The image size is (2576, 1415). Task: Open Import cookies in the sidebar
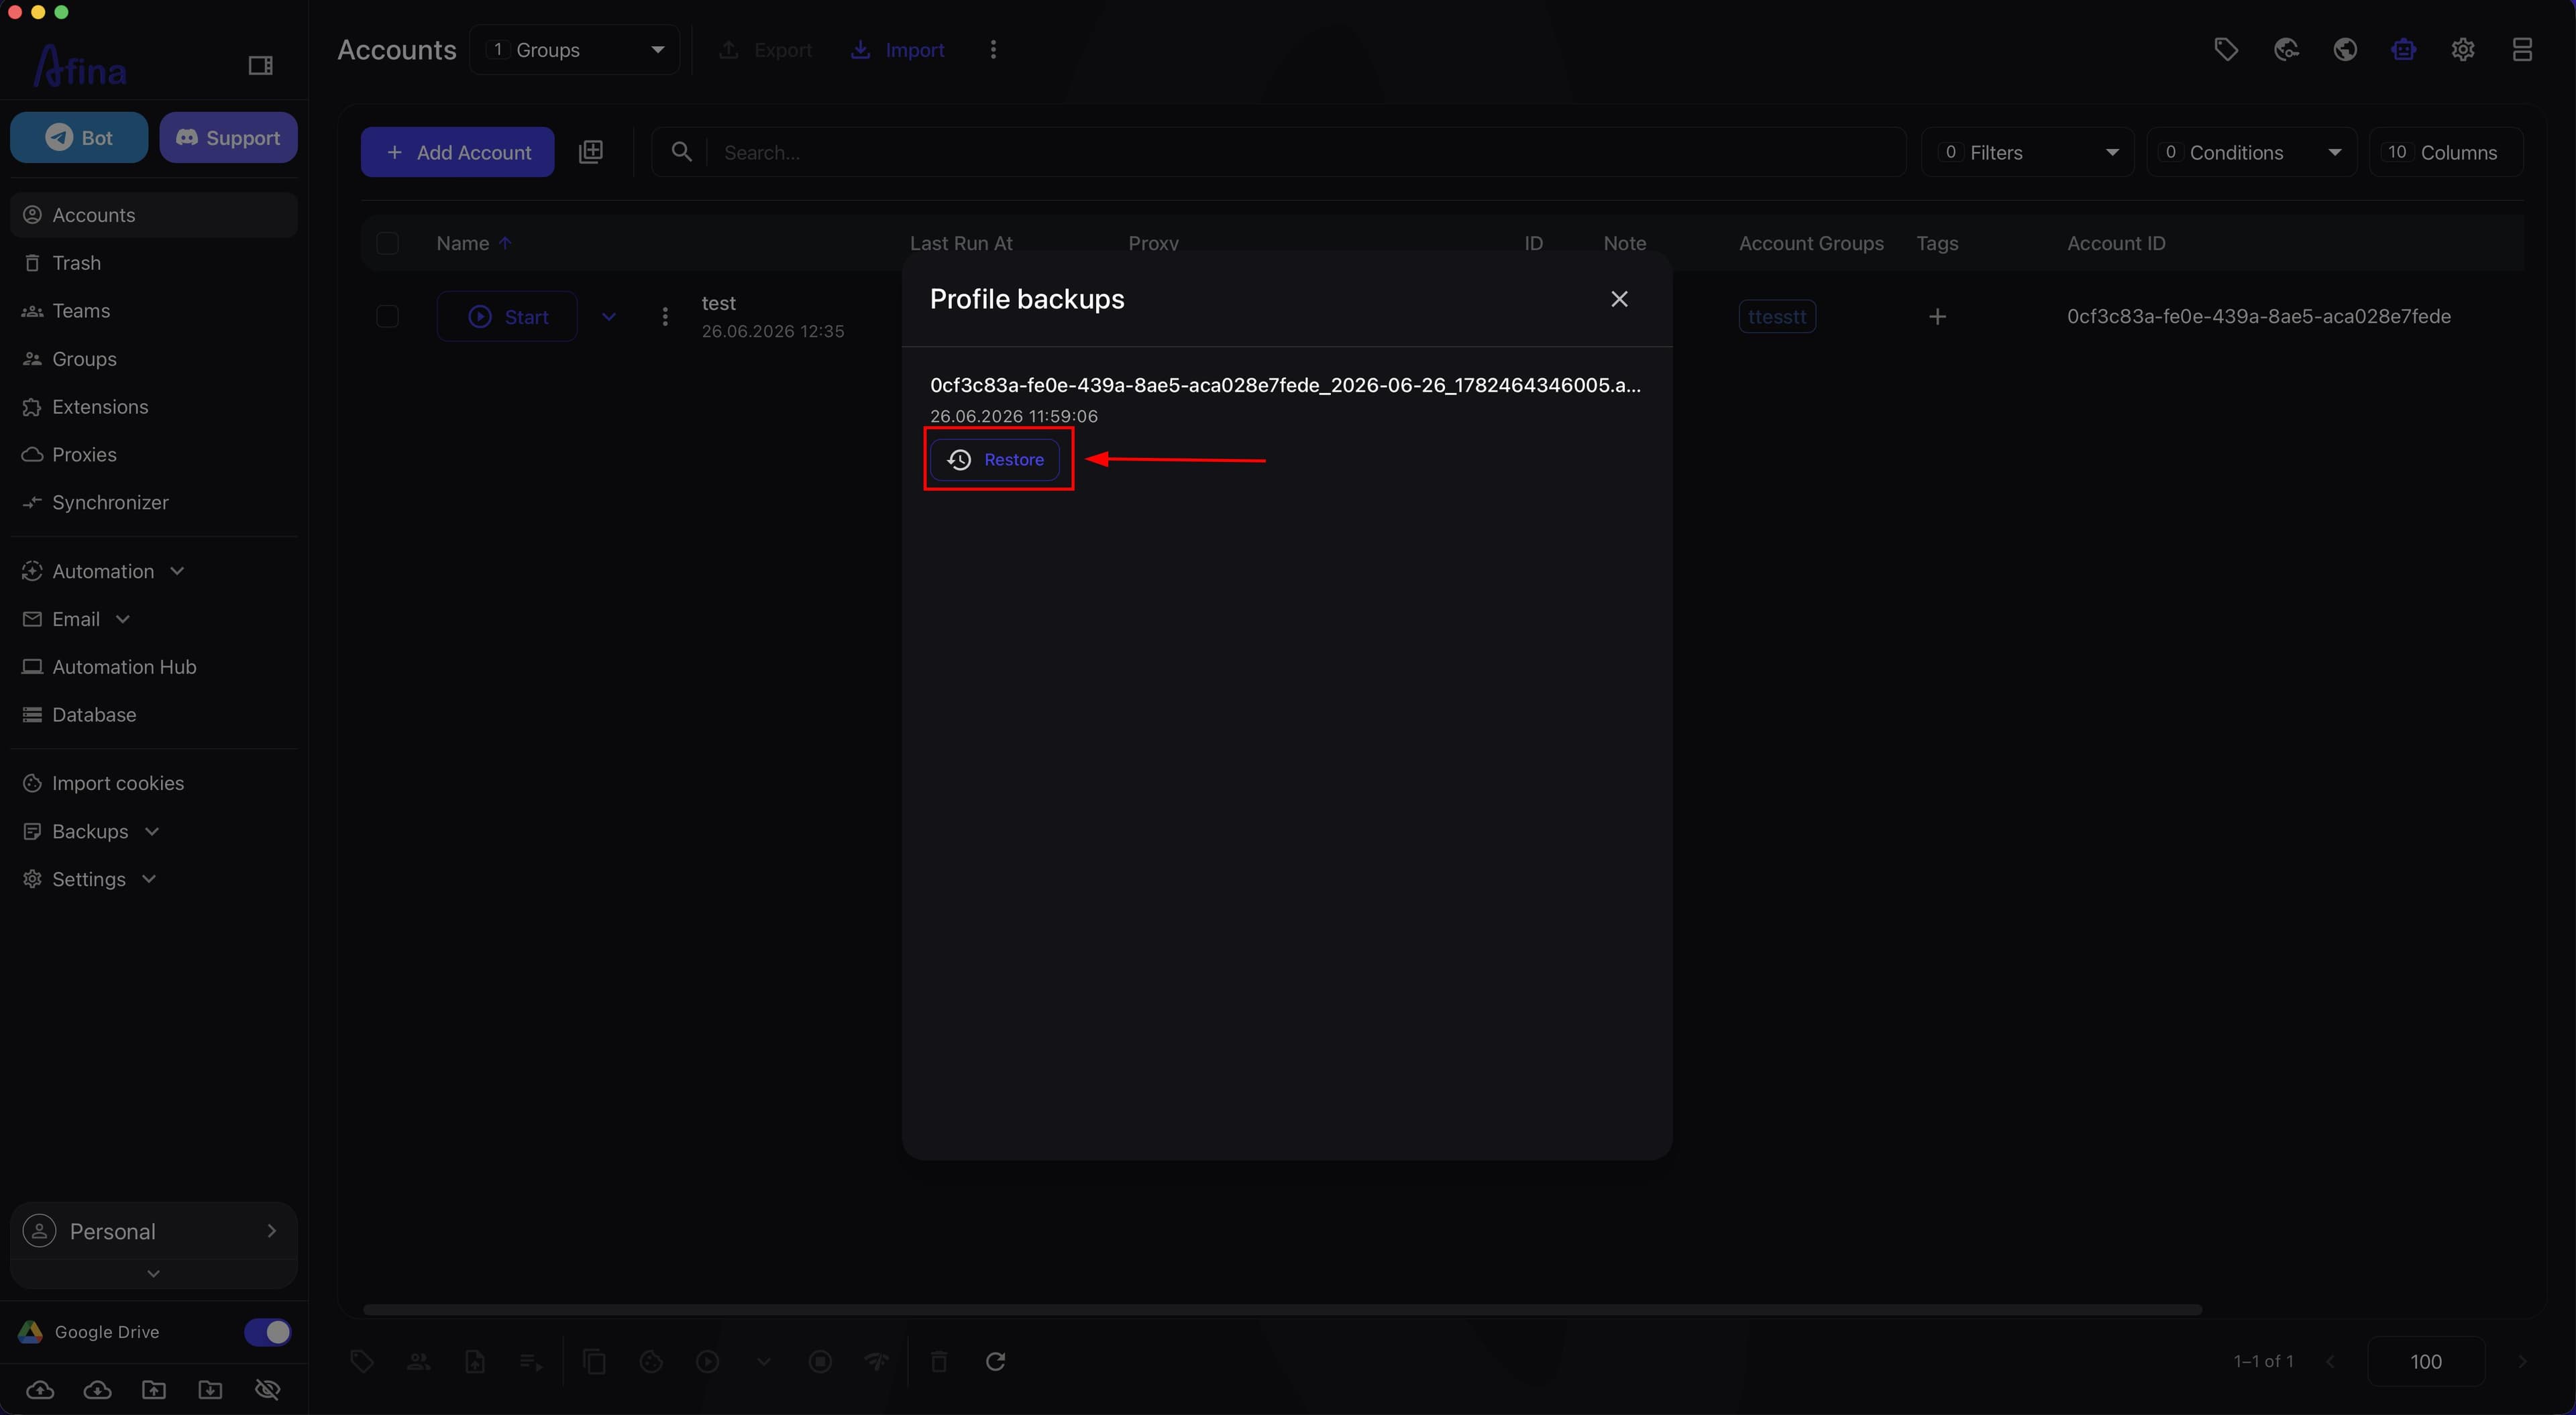tap(153, 783)
